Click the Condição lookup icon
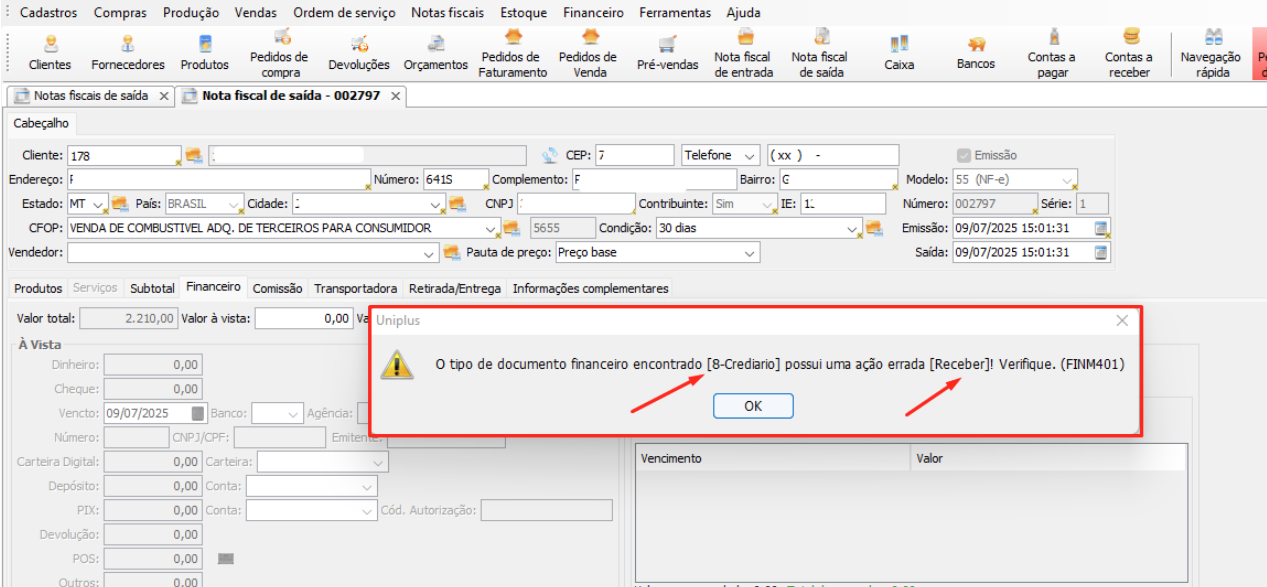1267x587 pixels. [x=874, y=228]
